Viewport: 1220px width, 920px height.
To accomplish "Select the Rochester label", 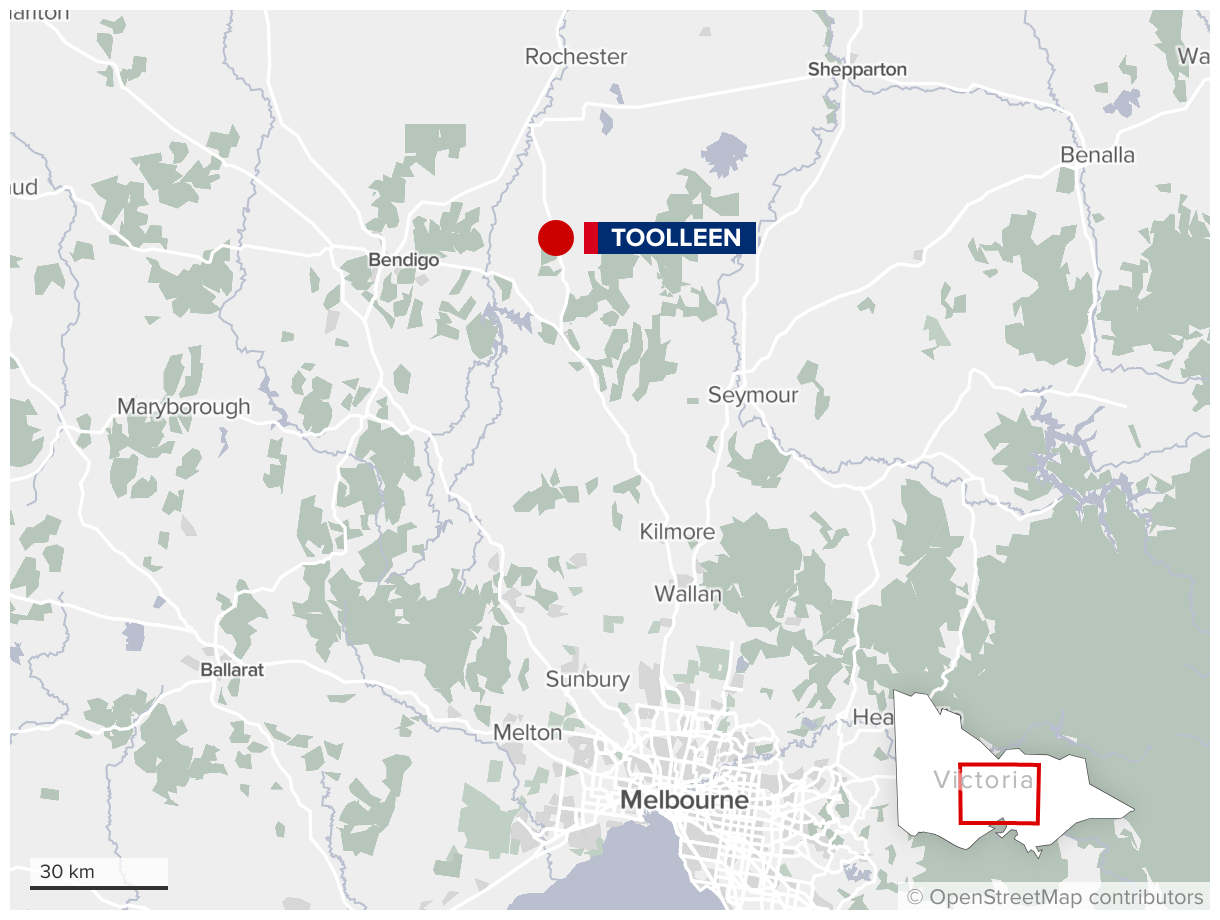I will click(576, 57).
